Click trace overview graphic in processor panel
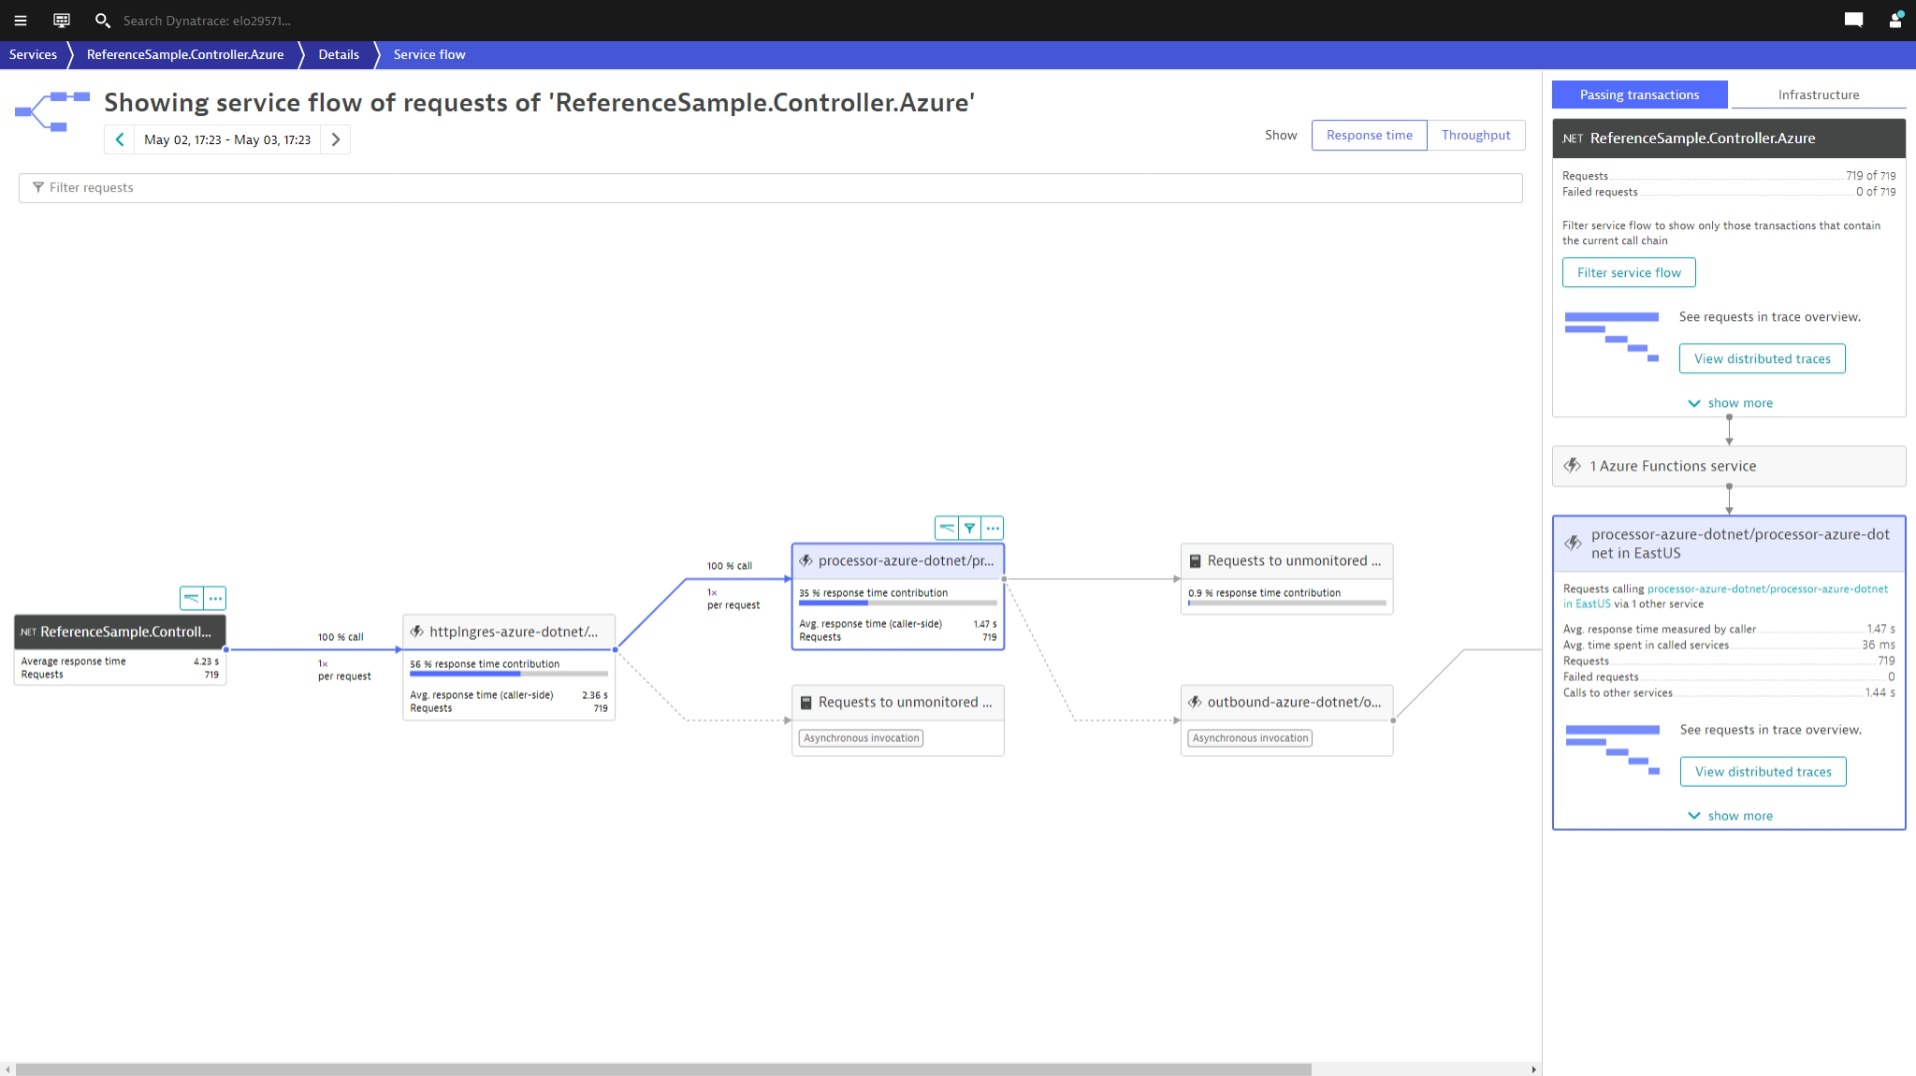This screenshot has height=1076, width=1916. pos(1612,750)
